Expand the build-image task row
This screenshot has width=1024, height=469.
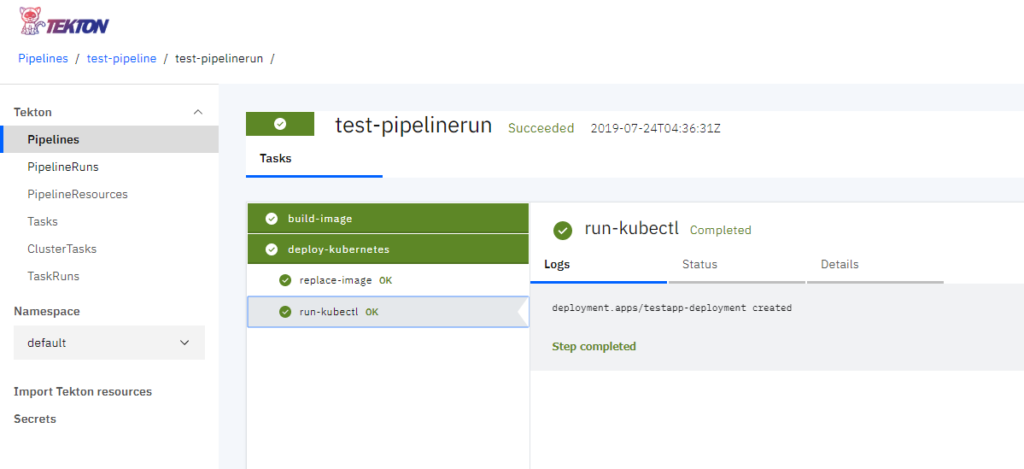[x=388, y=218]
